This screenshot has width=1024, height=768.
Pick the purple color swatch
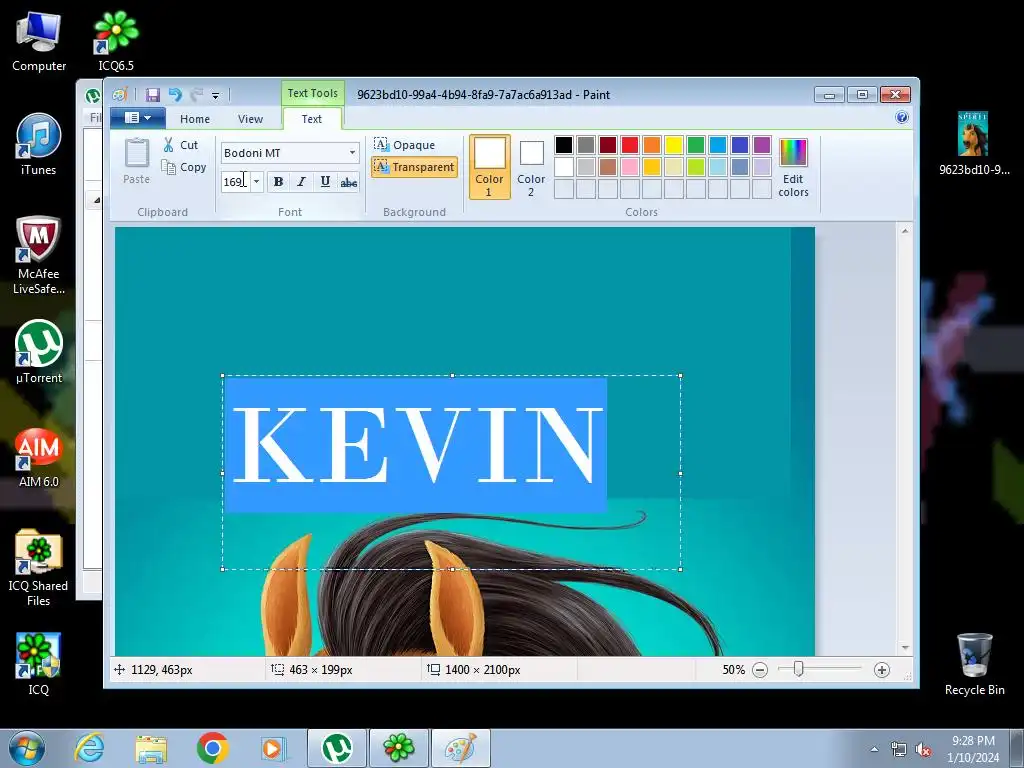pyautogui.click(x=761, y=144)
